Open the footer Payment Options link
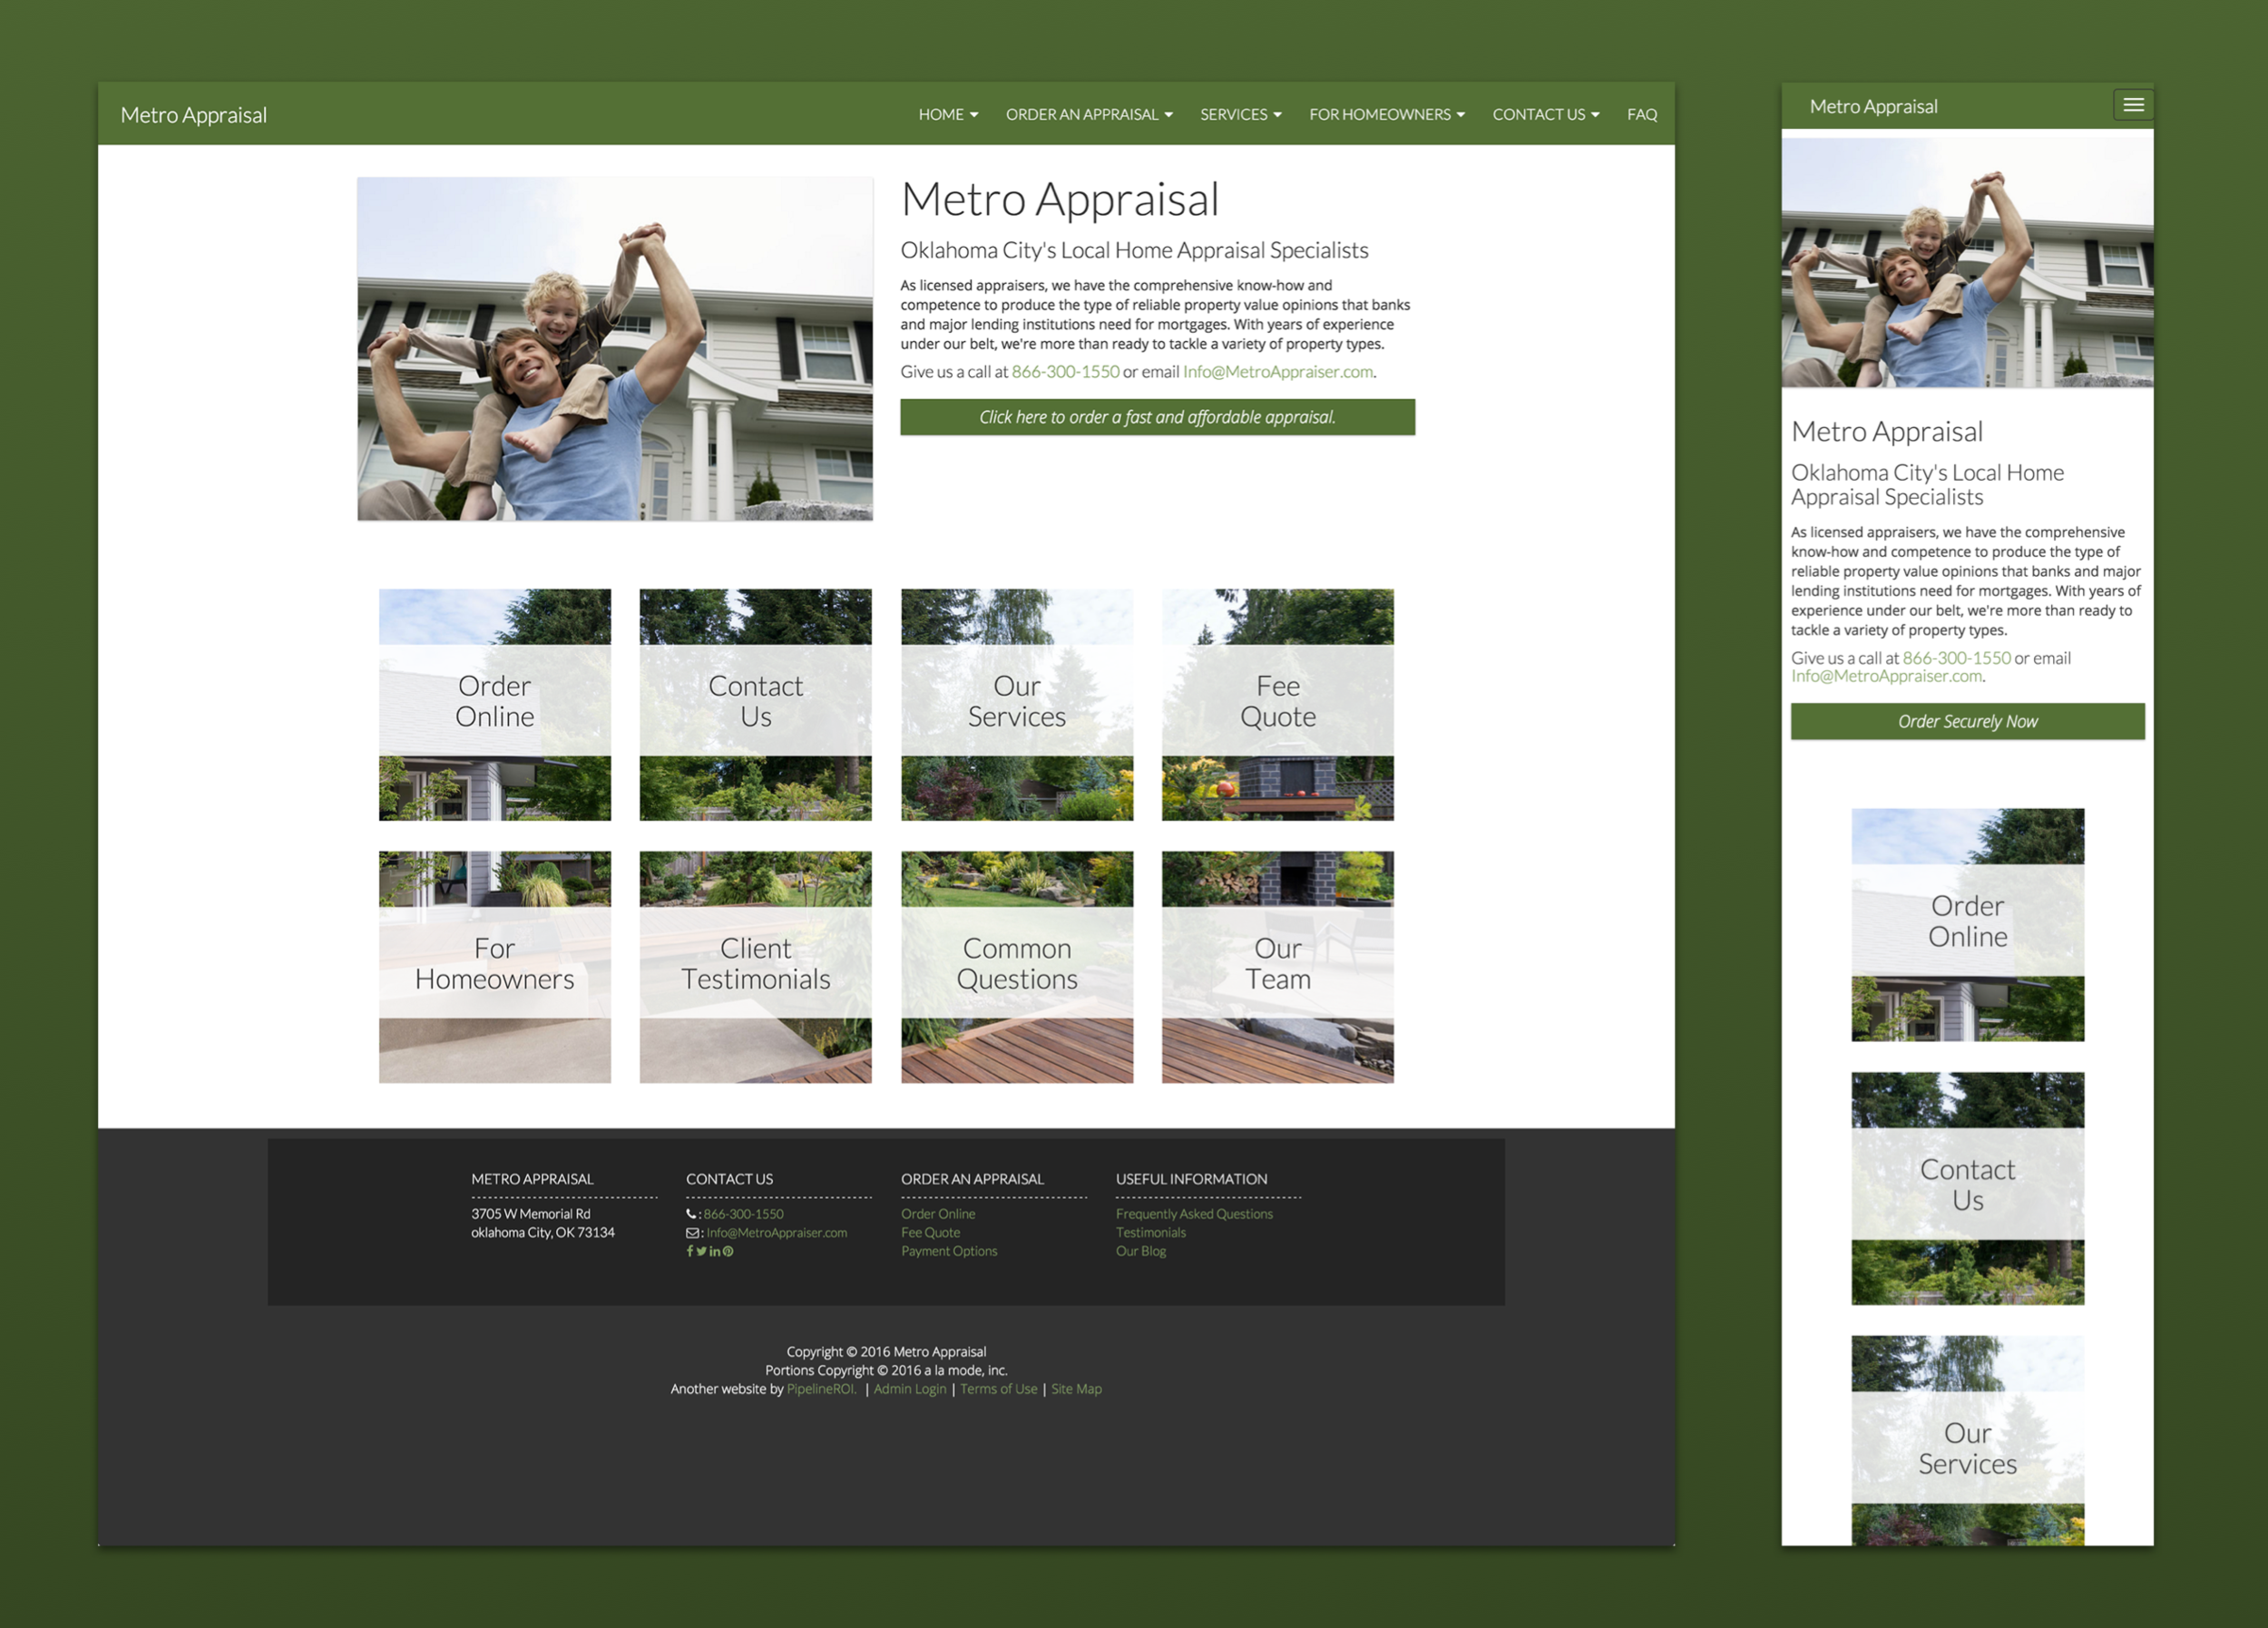This screenshot has height=1628, width=2268. coord(949,1251)
